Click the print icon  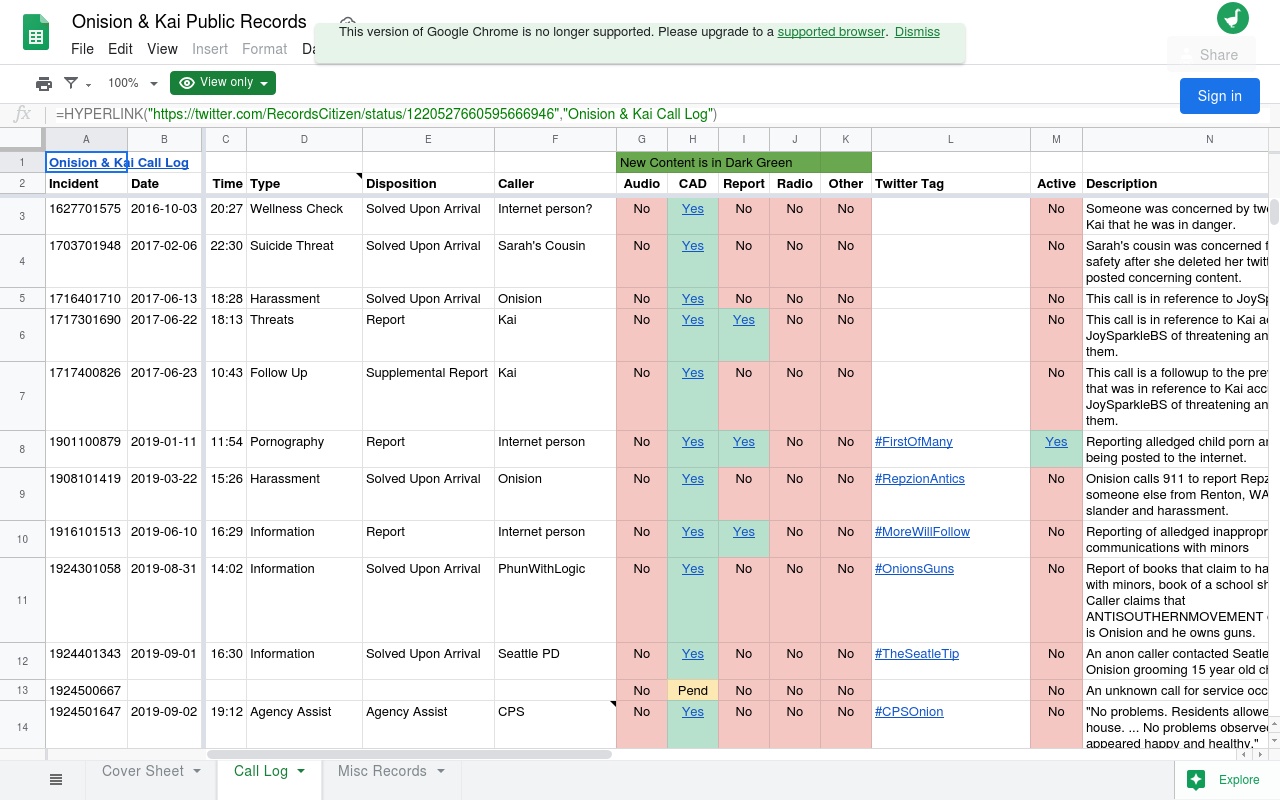coord(44,83)
